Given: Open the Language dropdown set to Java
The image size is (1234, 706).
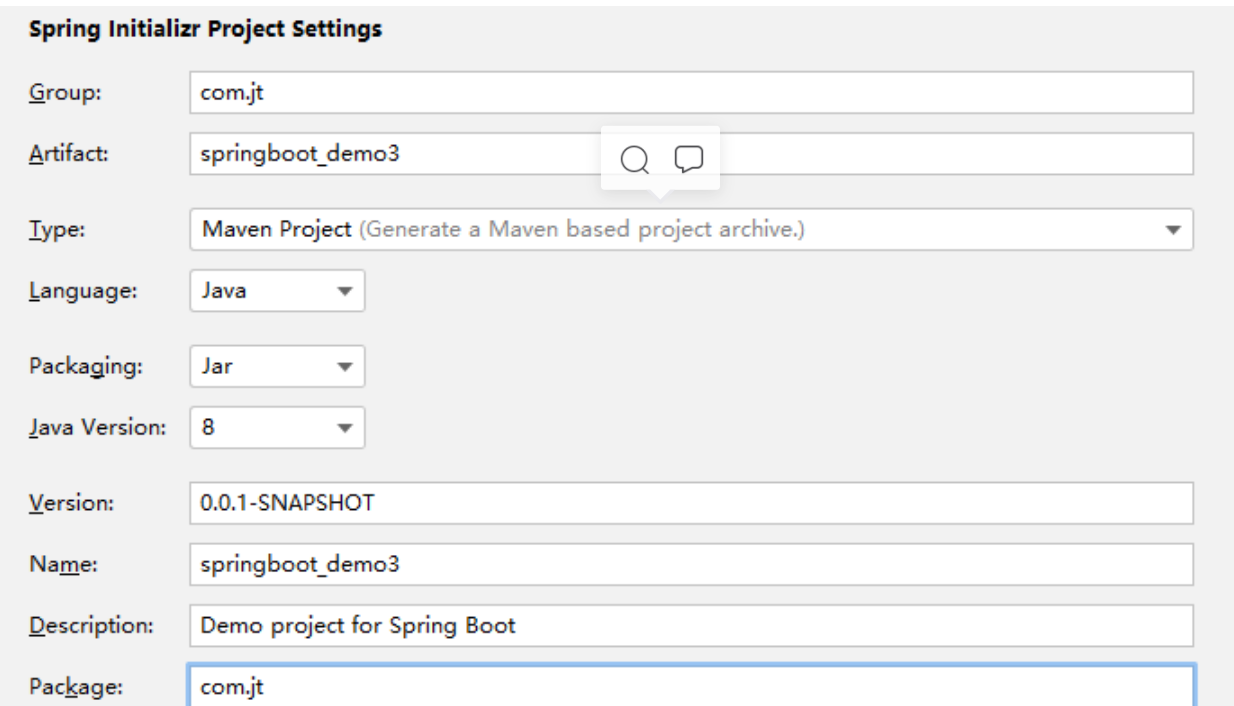Looking at the screenshot, I should [277, 292].
